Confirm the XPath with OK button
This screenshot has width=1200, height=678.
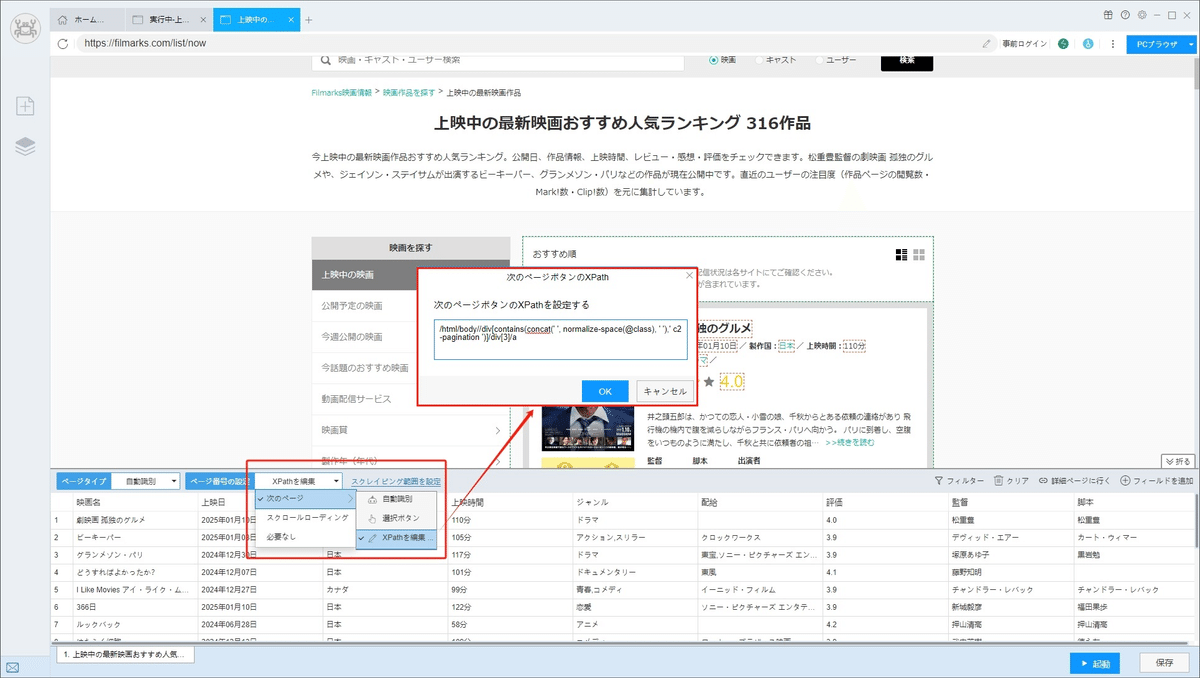[x=605, y=391]
